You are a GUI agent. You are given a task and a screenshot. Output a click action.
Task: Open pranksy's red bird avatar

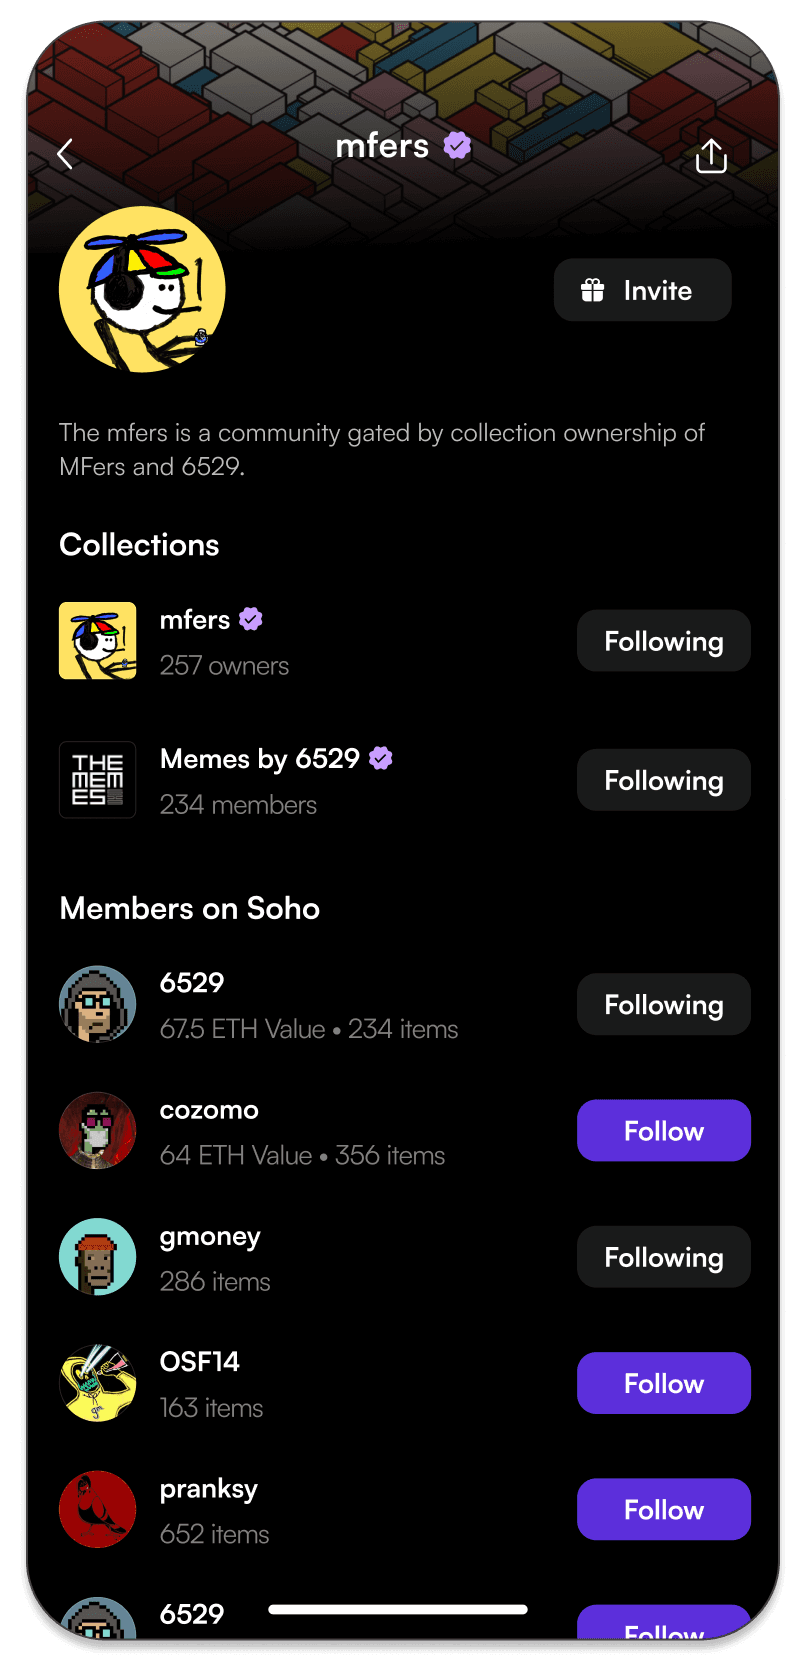98,1509
